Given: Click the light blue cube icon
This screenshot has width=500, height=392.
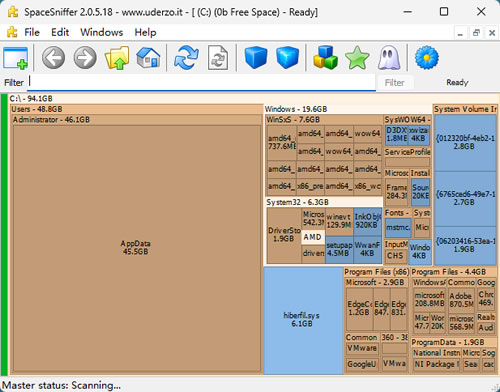Looking at the screenshot, I should 287,58.
